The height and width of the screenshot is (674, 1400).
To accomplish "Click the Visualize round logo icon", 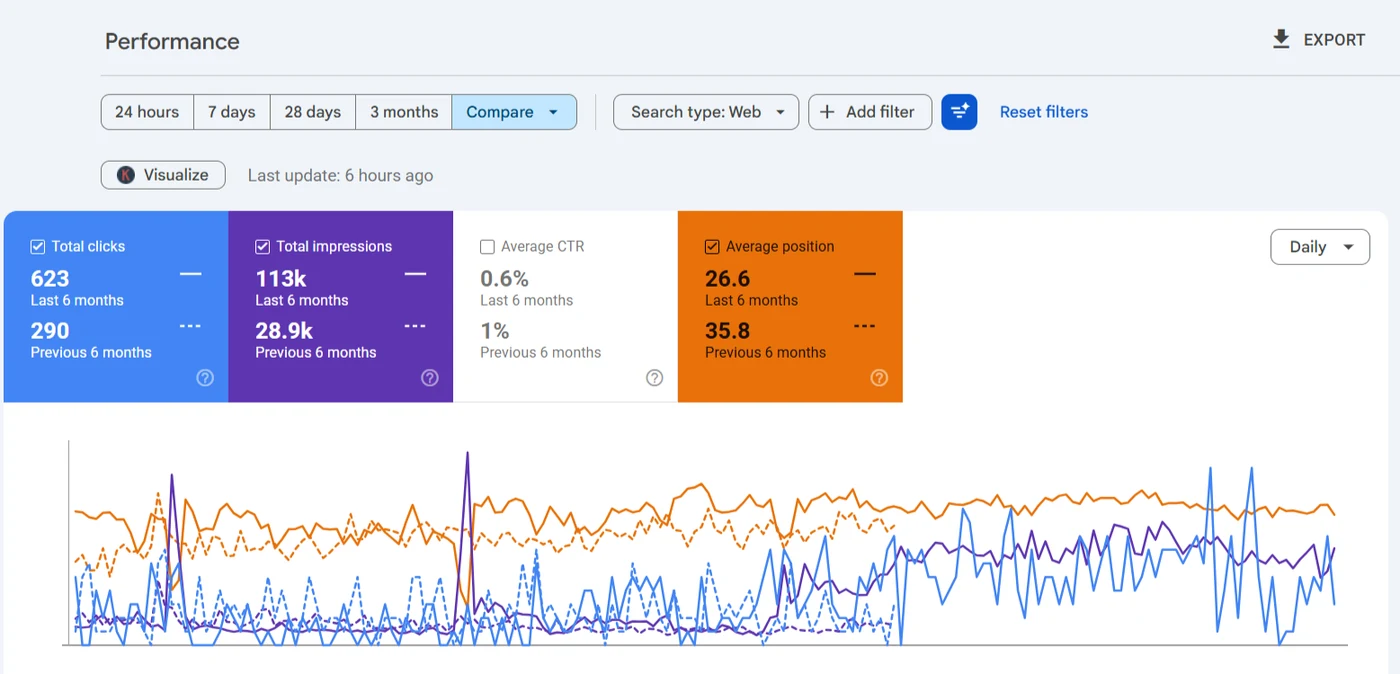I will pyautogui.click(x=126, y=175).
